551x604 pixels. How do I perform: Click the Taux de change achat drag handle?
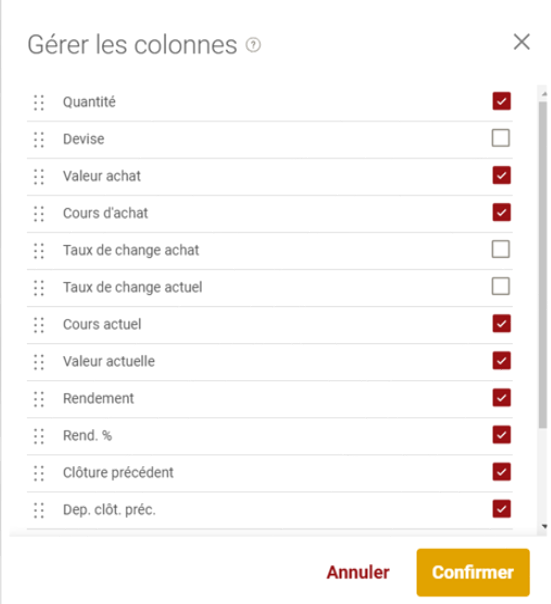point(39,251)
